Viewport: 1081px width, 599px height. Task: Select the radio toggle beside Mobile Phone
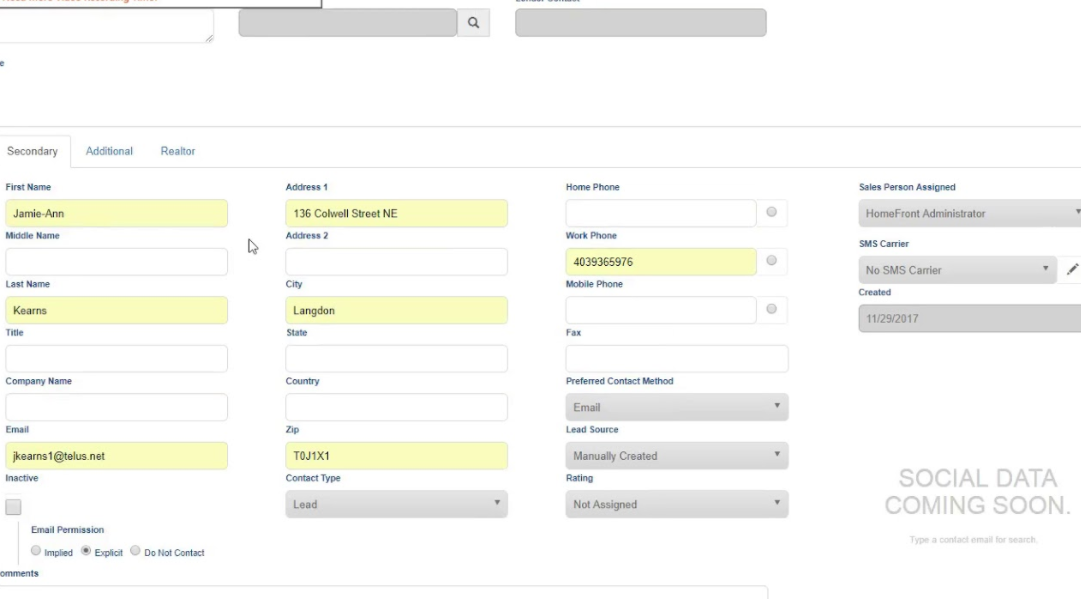click(770, 310)
